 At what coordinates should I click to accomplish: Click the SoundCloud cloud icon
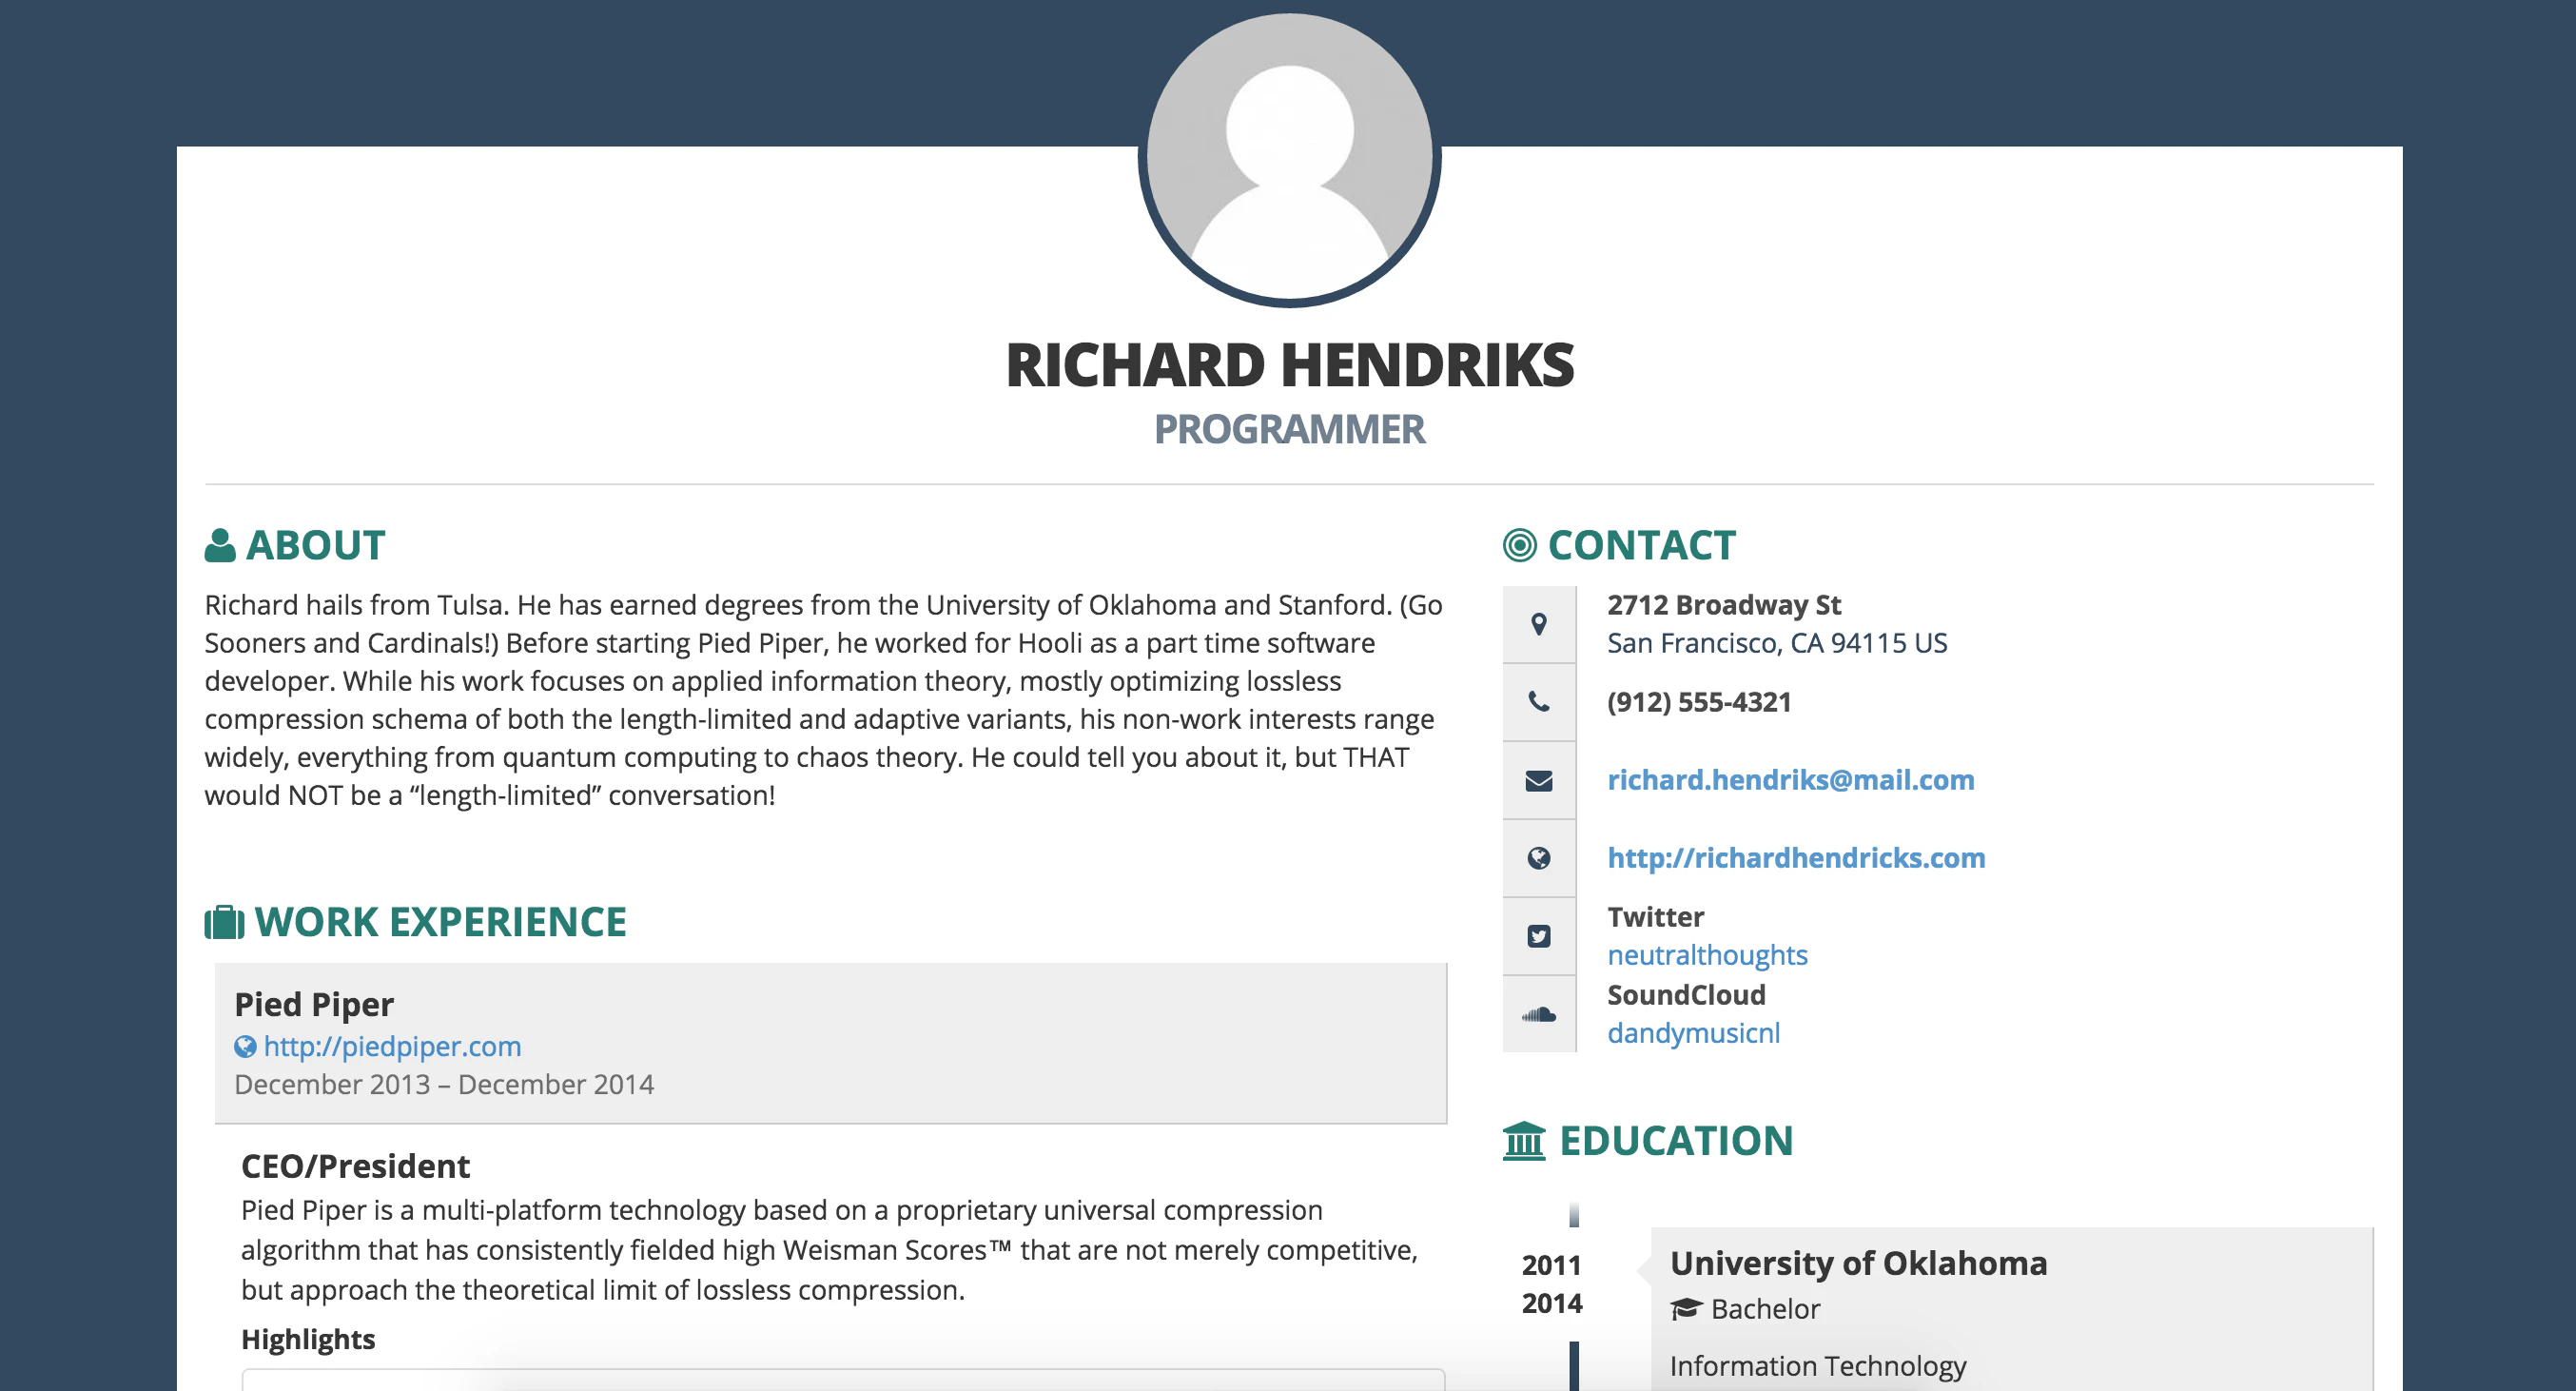click(1539, 1014)
